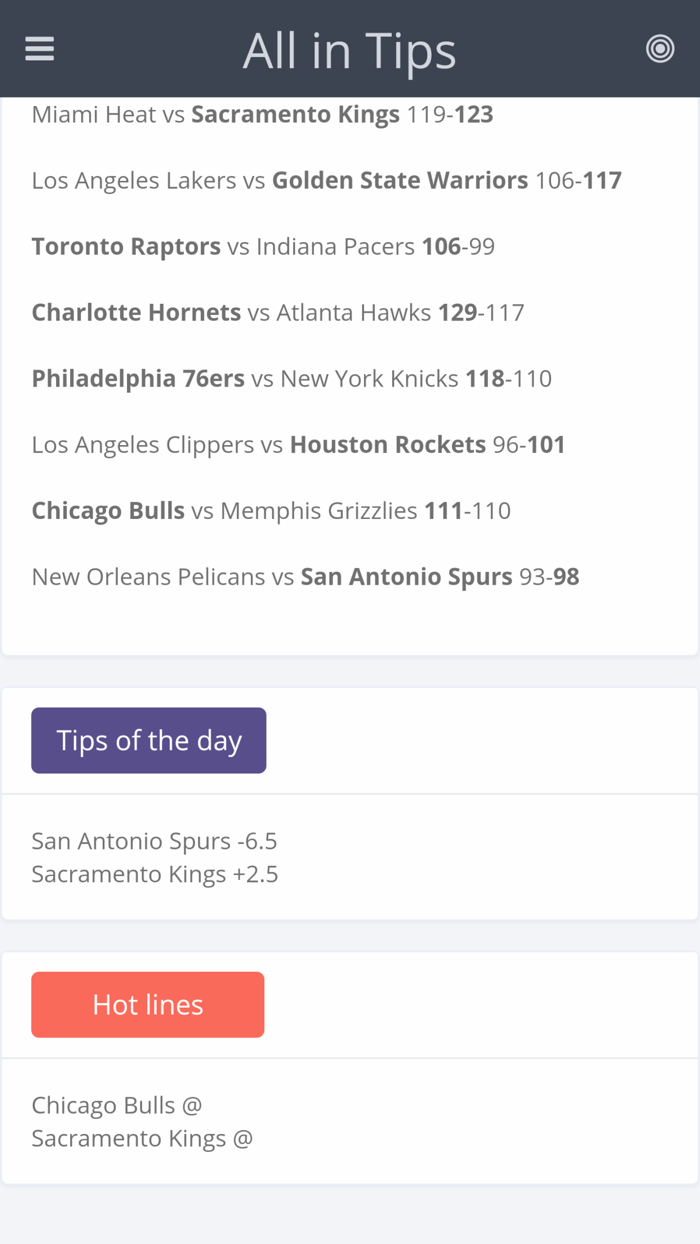Tap the San Antonio Spurs -6.5 tip
Image resolution: width=700 pixels, height=1244 pixels.
pyautogui.click(x=155, y=841)
